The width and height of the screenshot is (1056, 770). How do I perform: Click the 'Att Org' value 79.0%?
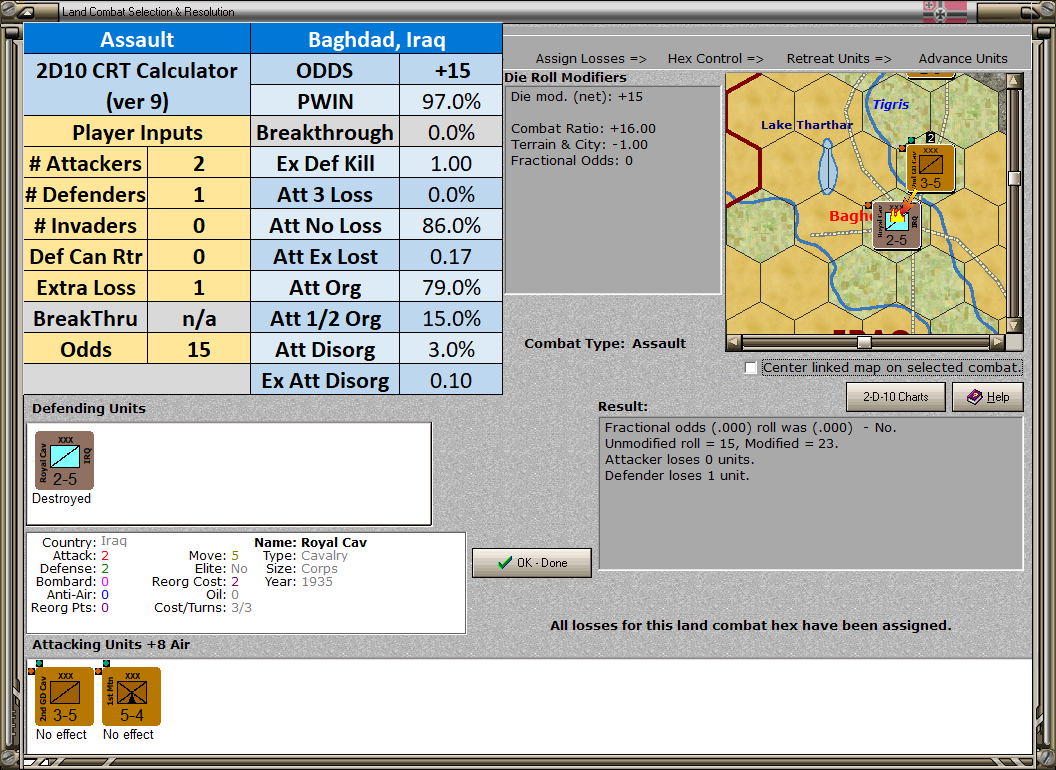[451, 287]
